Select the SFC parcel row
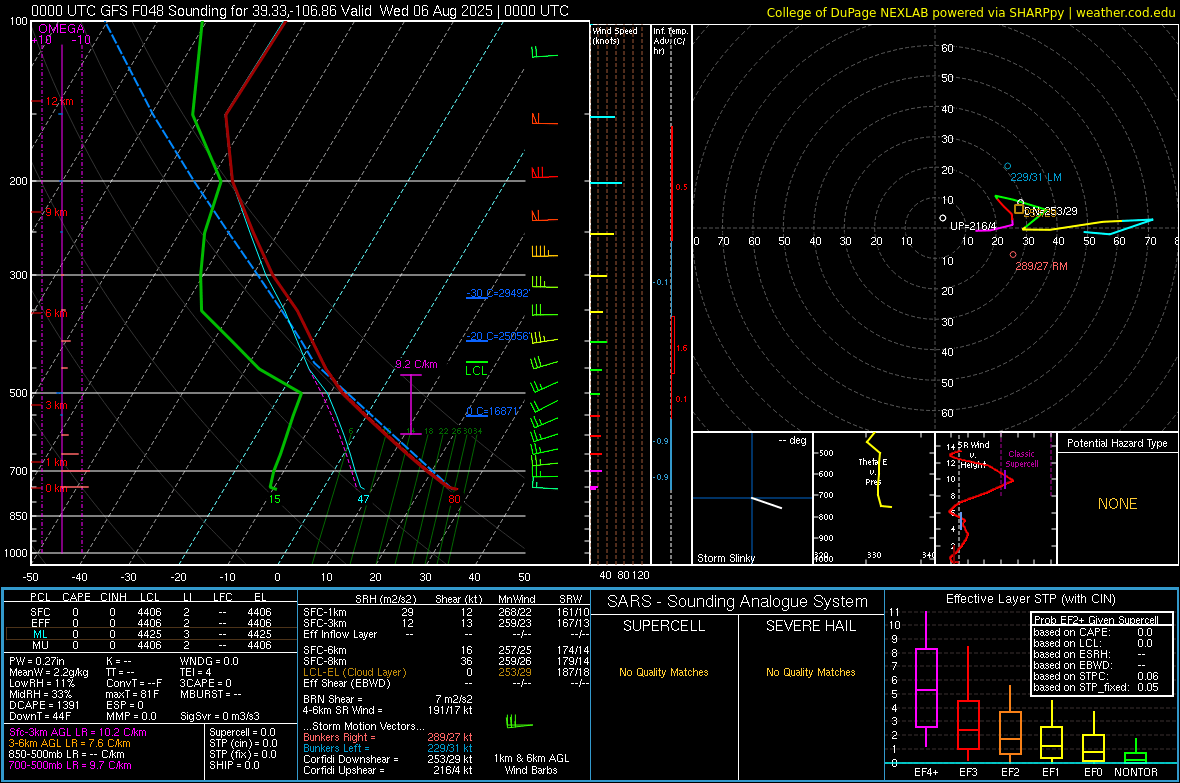Image resolution: width=1180 pixels, height=783 pixels. click(151, 613)
